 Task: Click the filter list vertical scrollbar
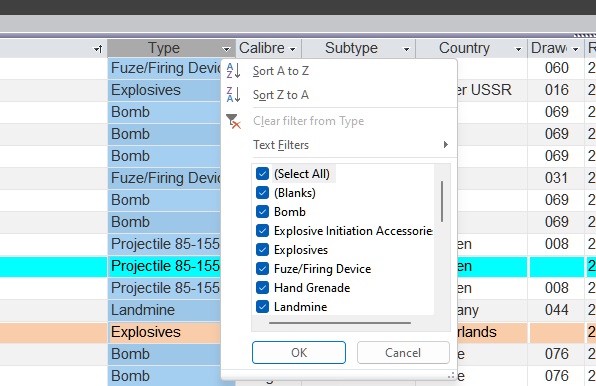442,201
